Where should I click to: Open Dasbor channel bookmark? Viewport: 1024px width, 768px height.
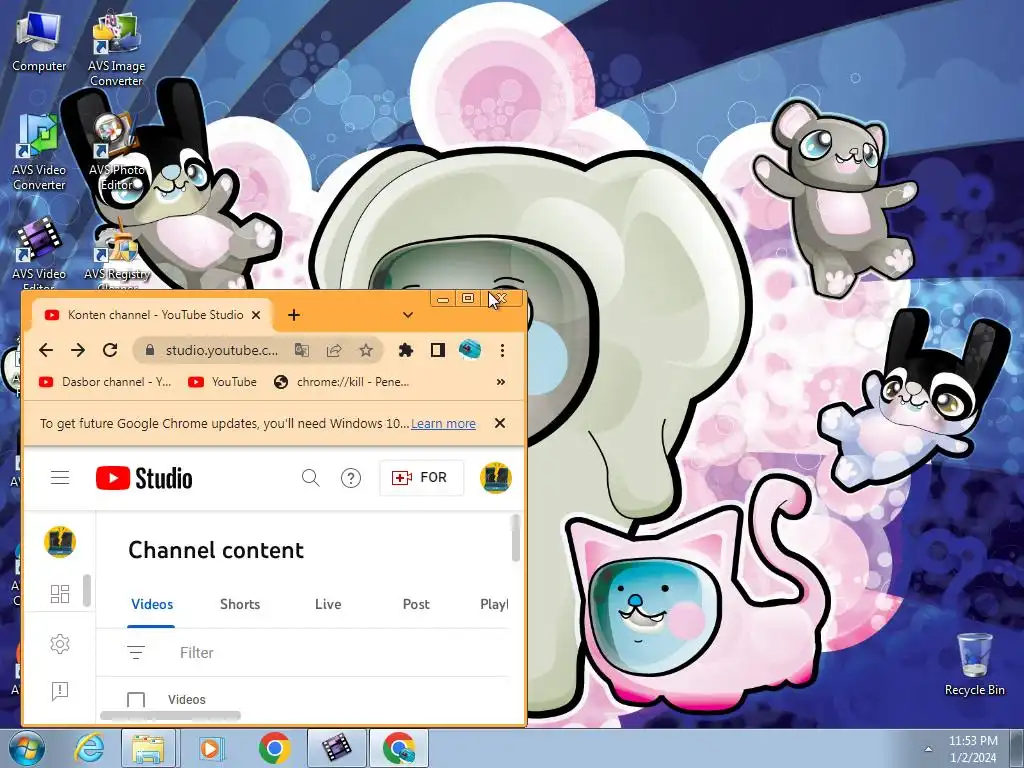[x=104, y=382]
